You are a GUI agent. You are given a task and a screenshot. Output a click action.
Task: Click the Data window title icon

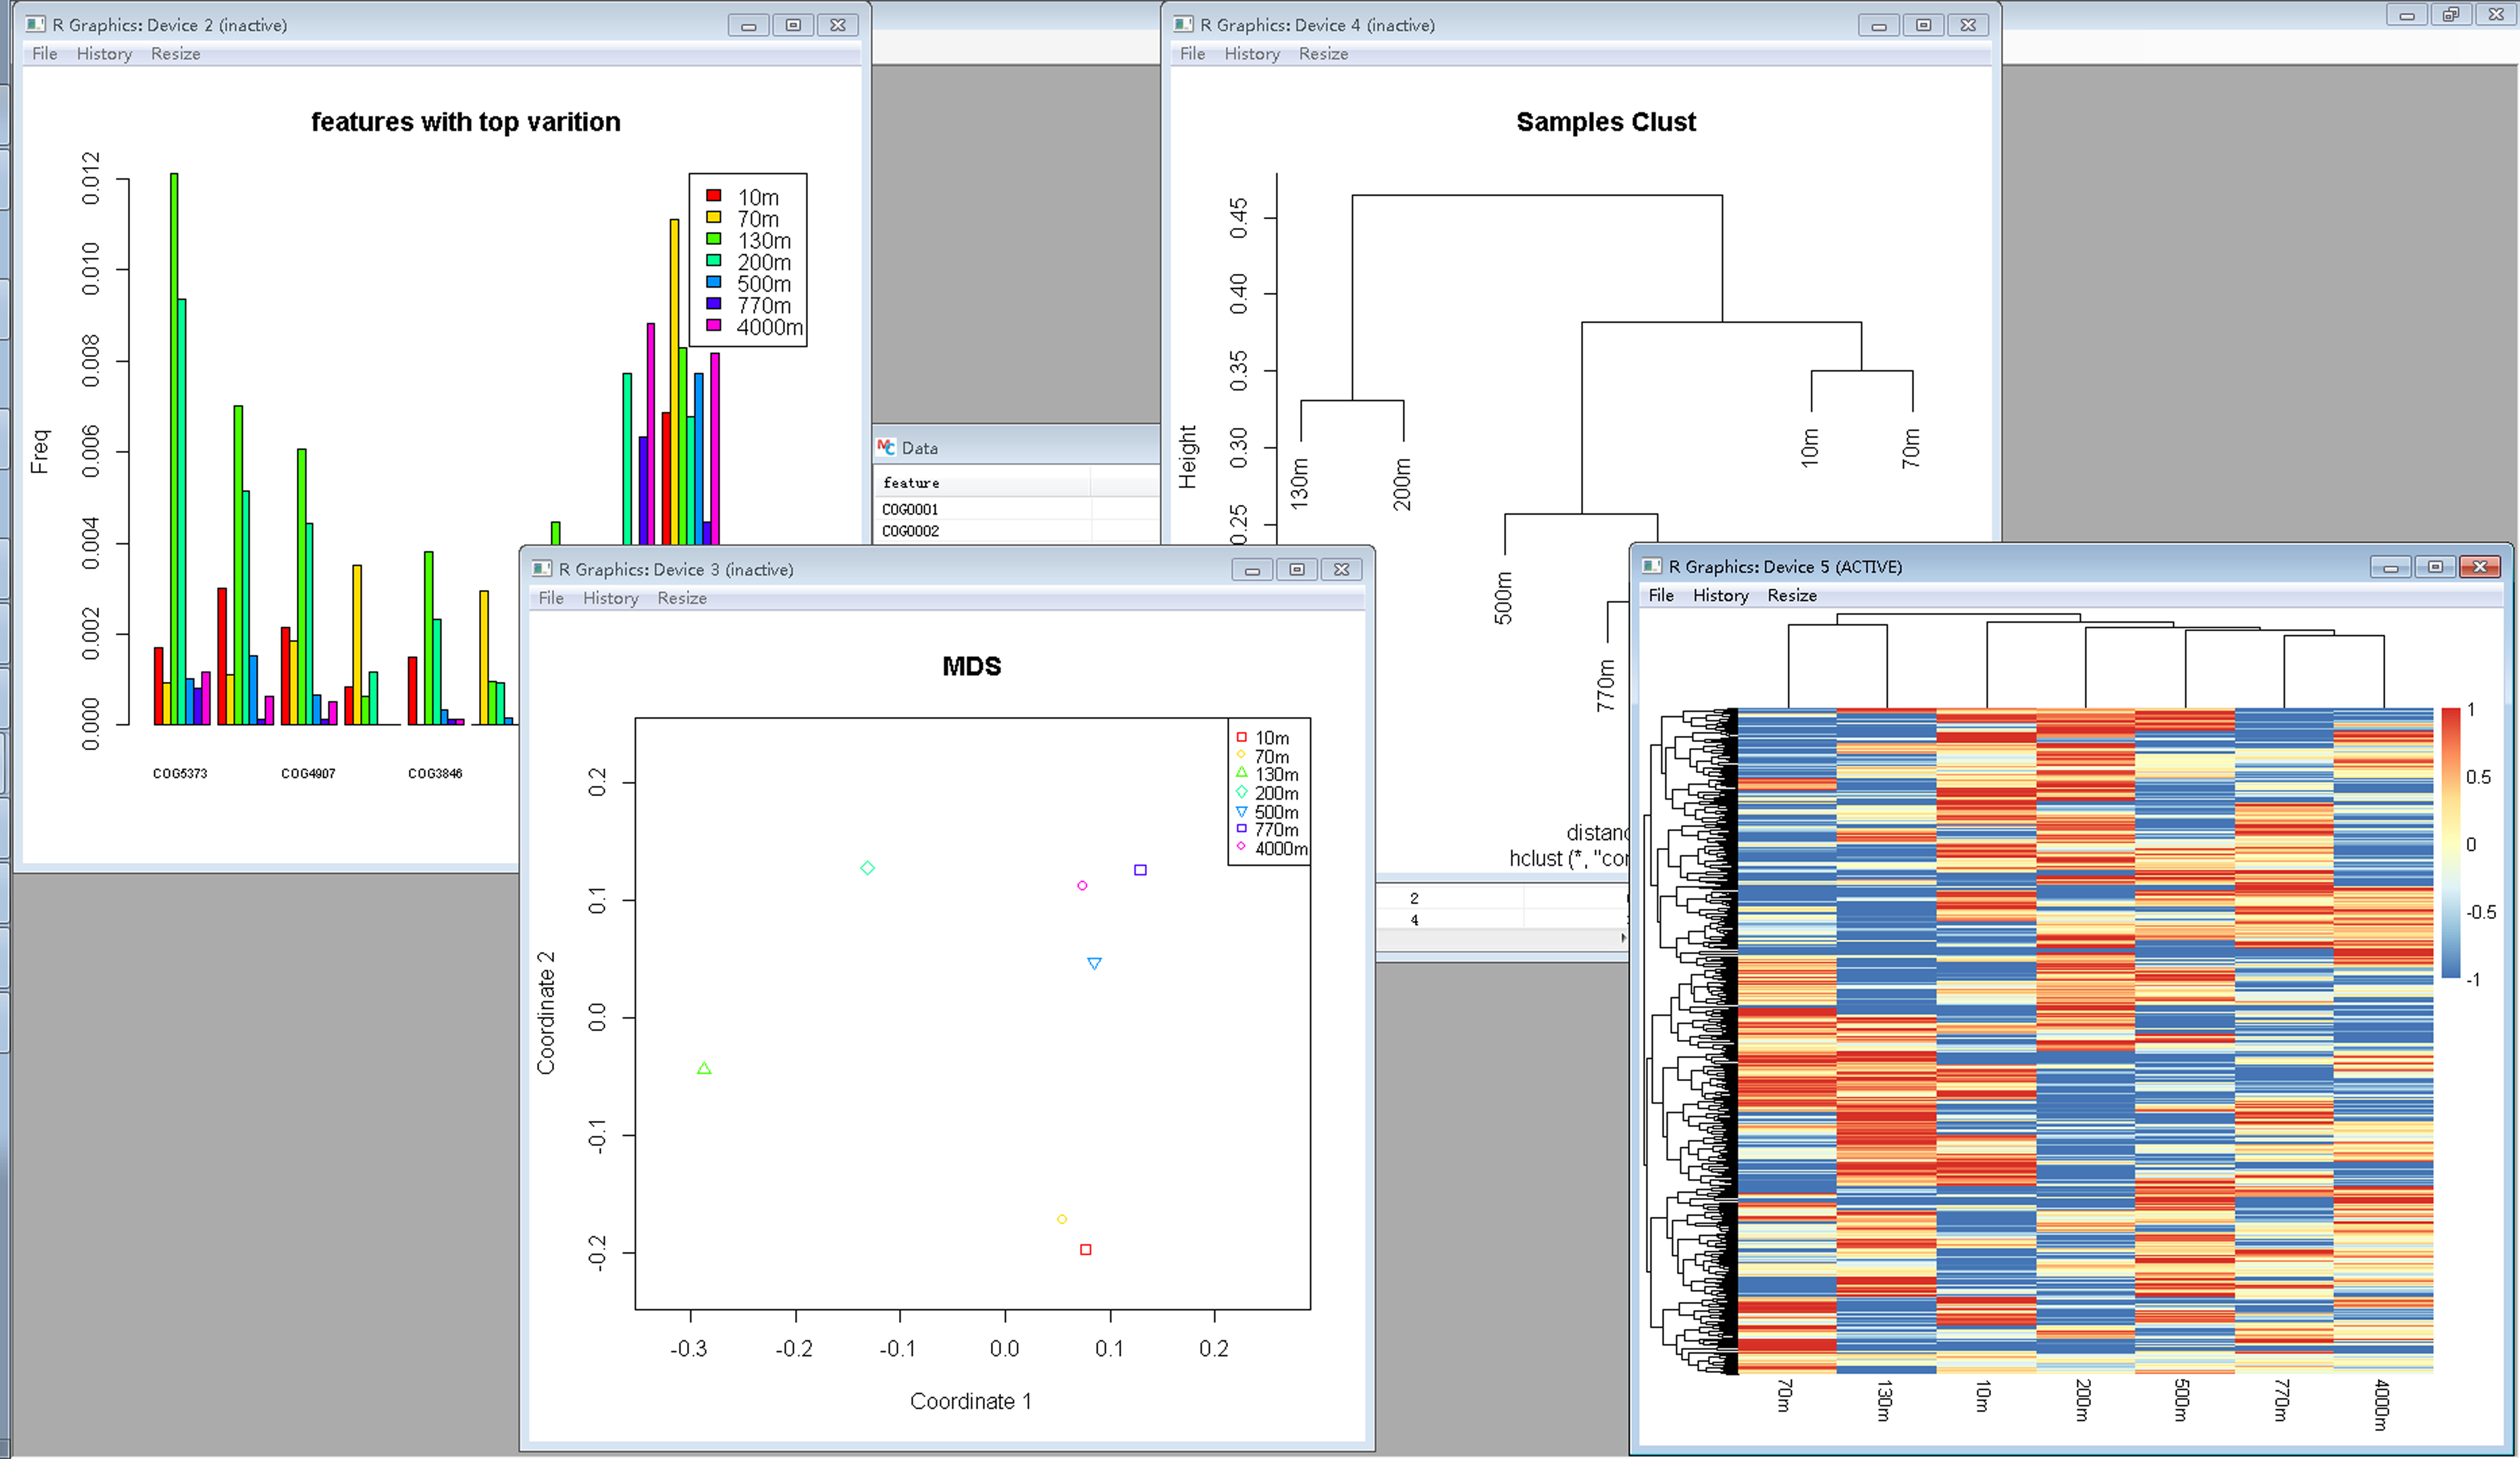[886, 447]
